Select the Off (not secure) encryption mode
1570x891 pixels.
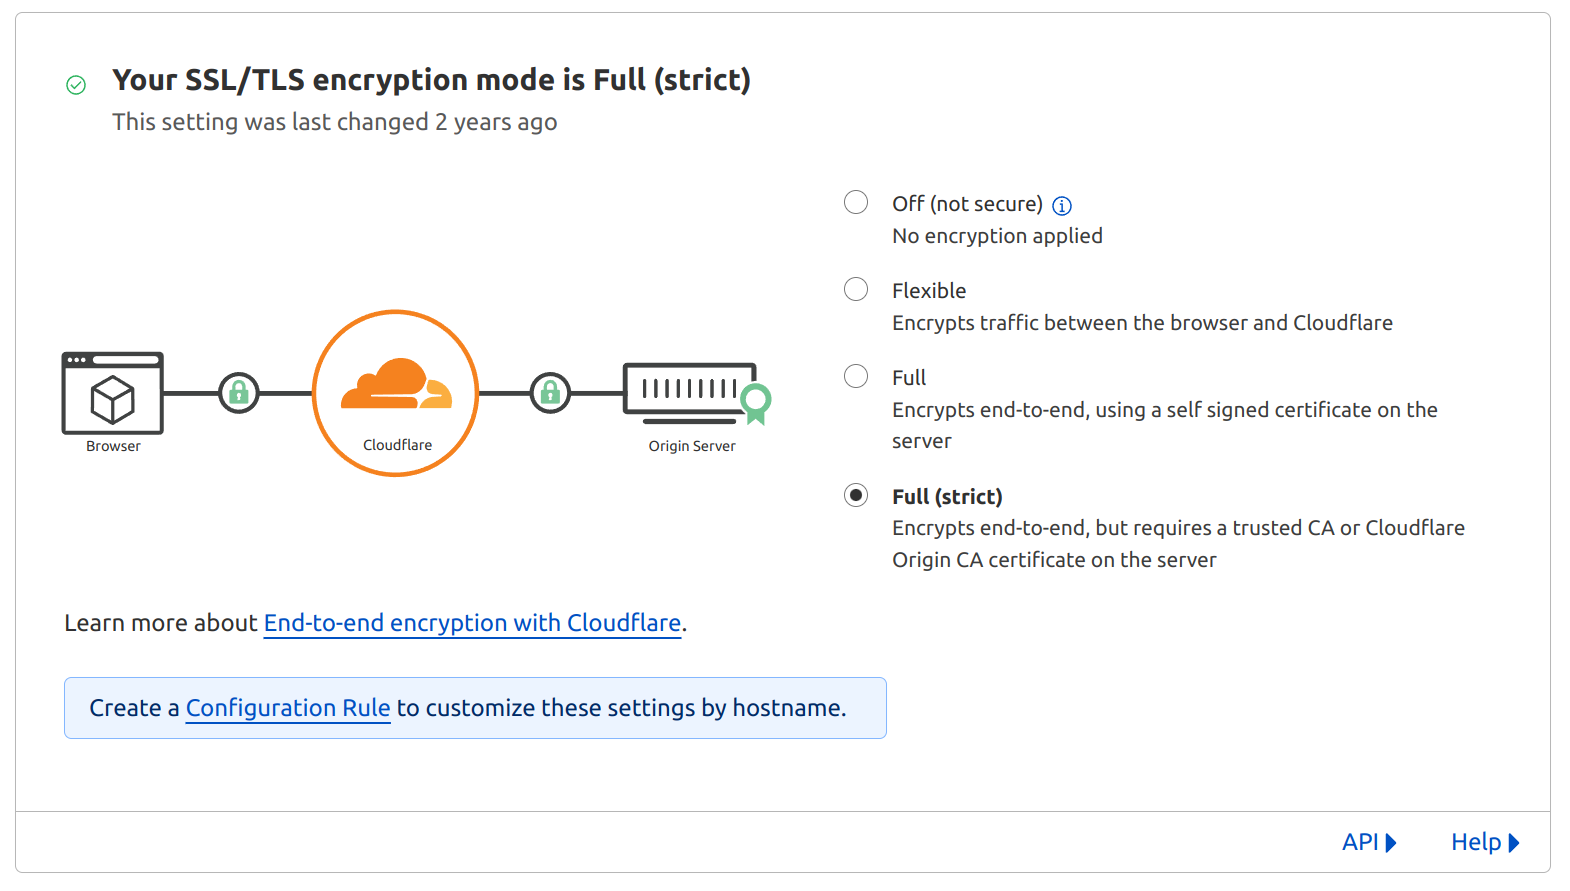coord(856,202)
